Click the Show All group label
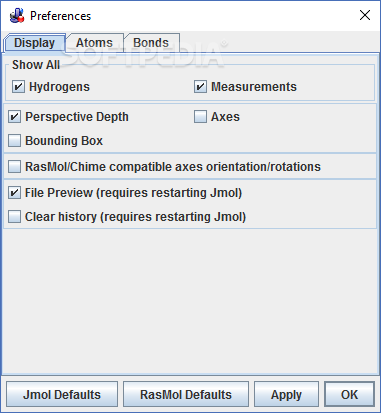 click(x=36, y=65)
